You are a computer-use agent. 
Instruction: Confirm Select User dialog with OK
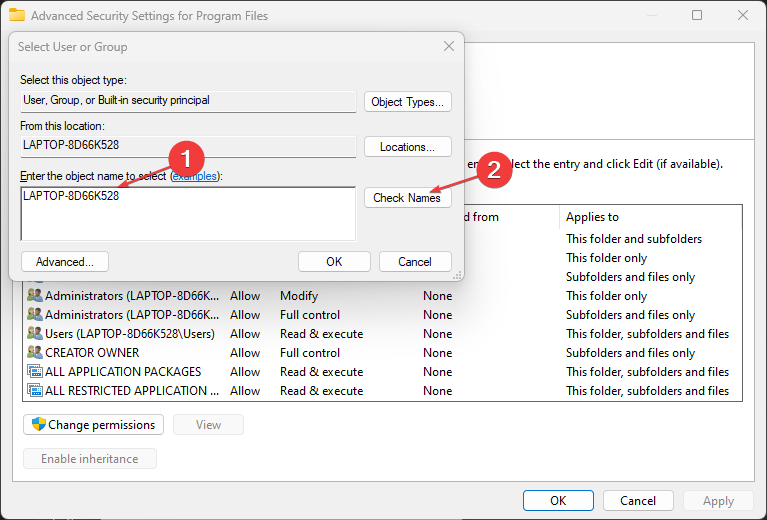point(334,262)
